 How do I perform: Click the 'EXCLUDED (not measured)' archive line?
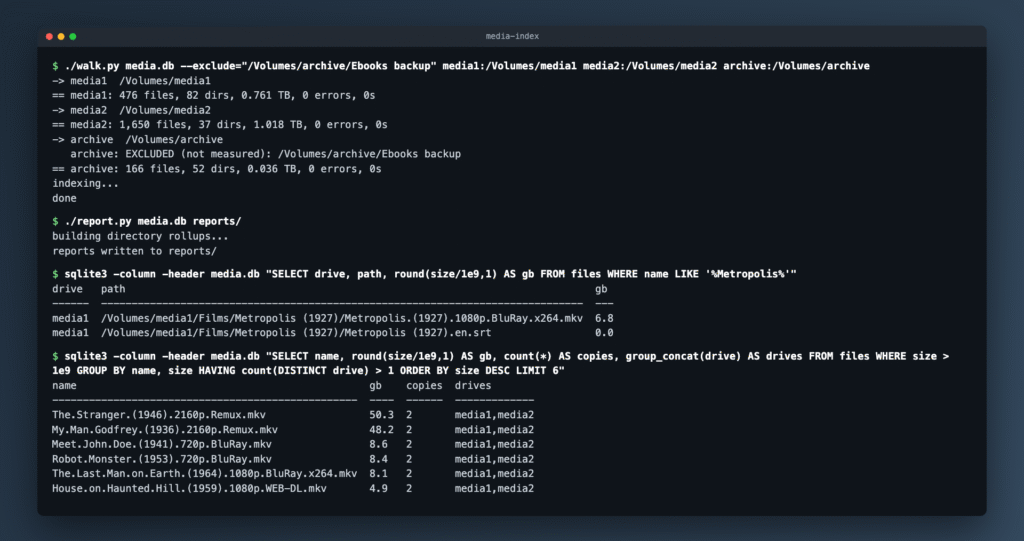[x=266, y=154]
